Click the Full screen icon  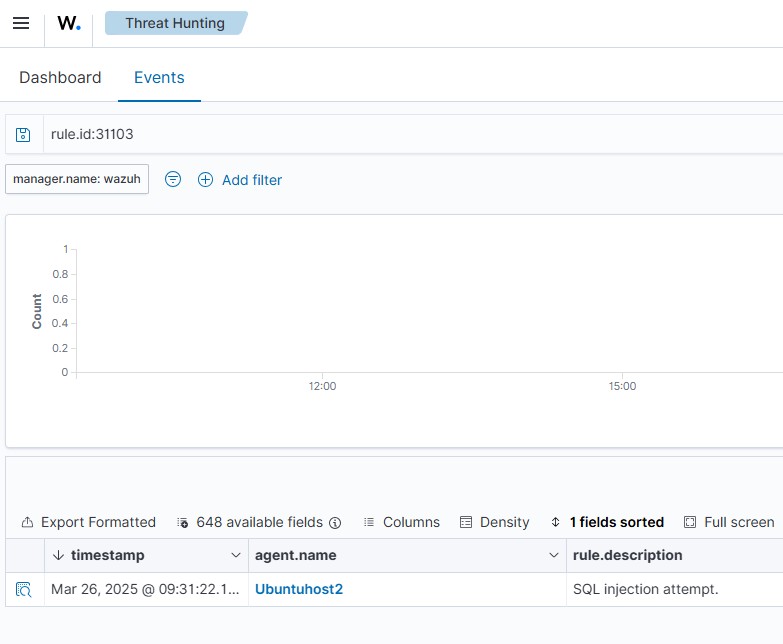pos(690,522)
